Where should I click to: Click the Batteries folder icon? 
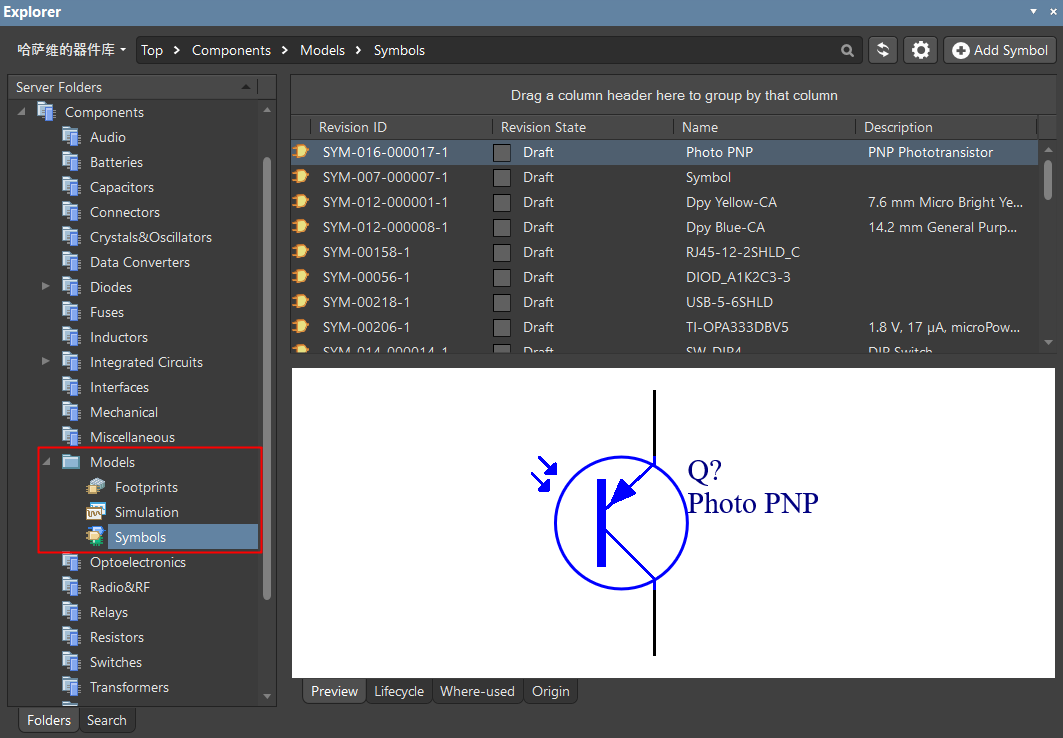tap(71, 162)
